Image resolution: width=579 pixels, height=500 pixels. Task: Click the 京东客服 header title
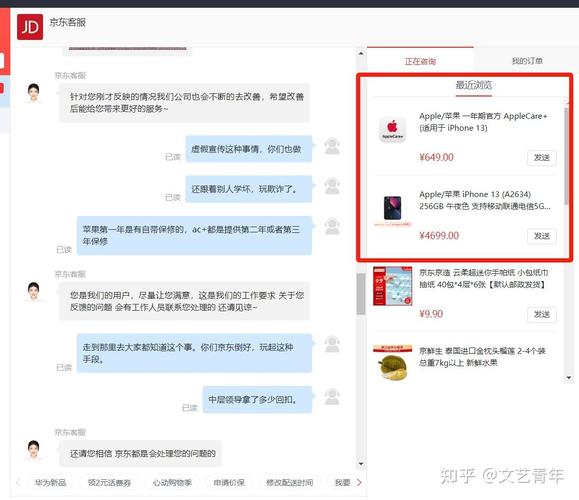coord(68,23)
